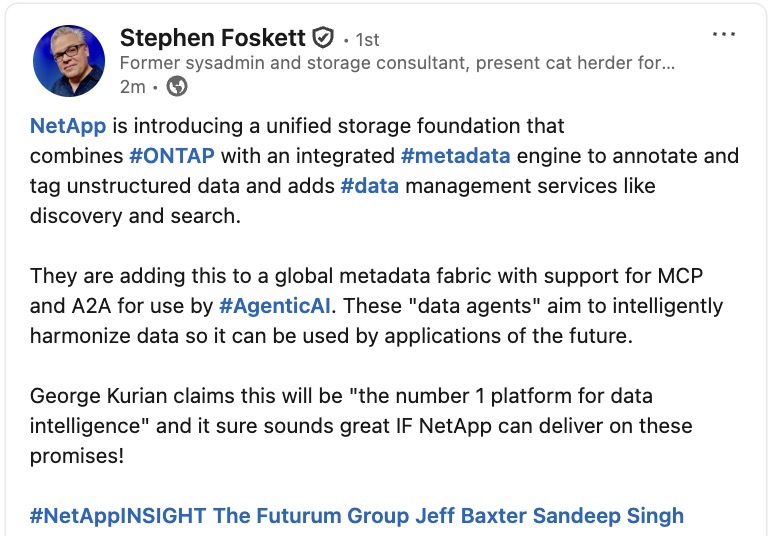Screen dimensions: 768x536
Task: Click the globe visibility icon
Action: pos(177,87)
